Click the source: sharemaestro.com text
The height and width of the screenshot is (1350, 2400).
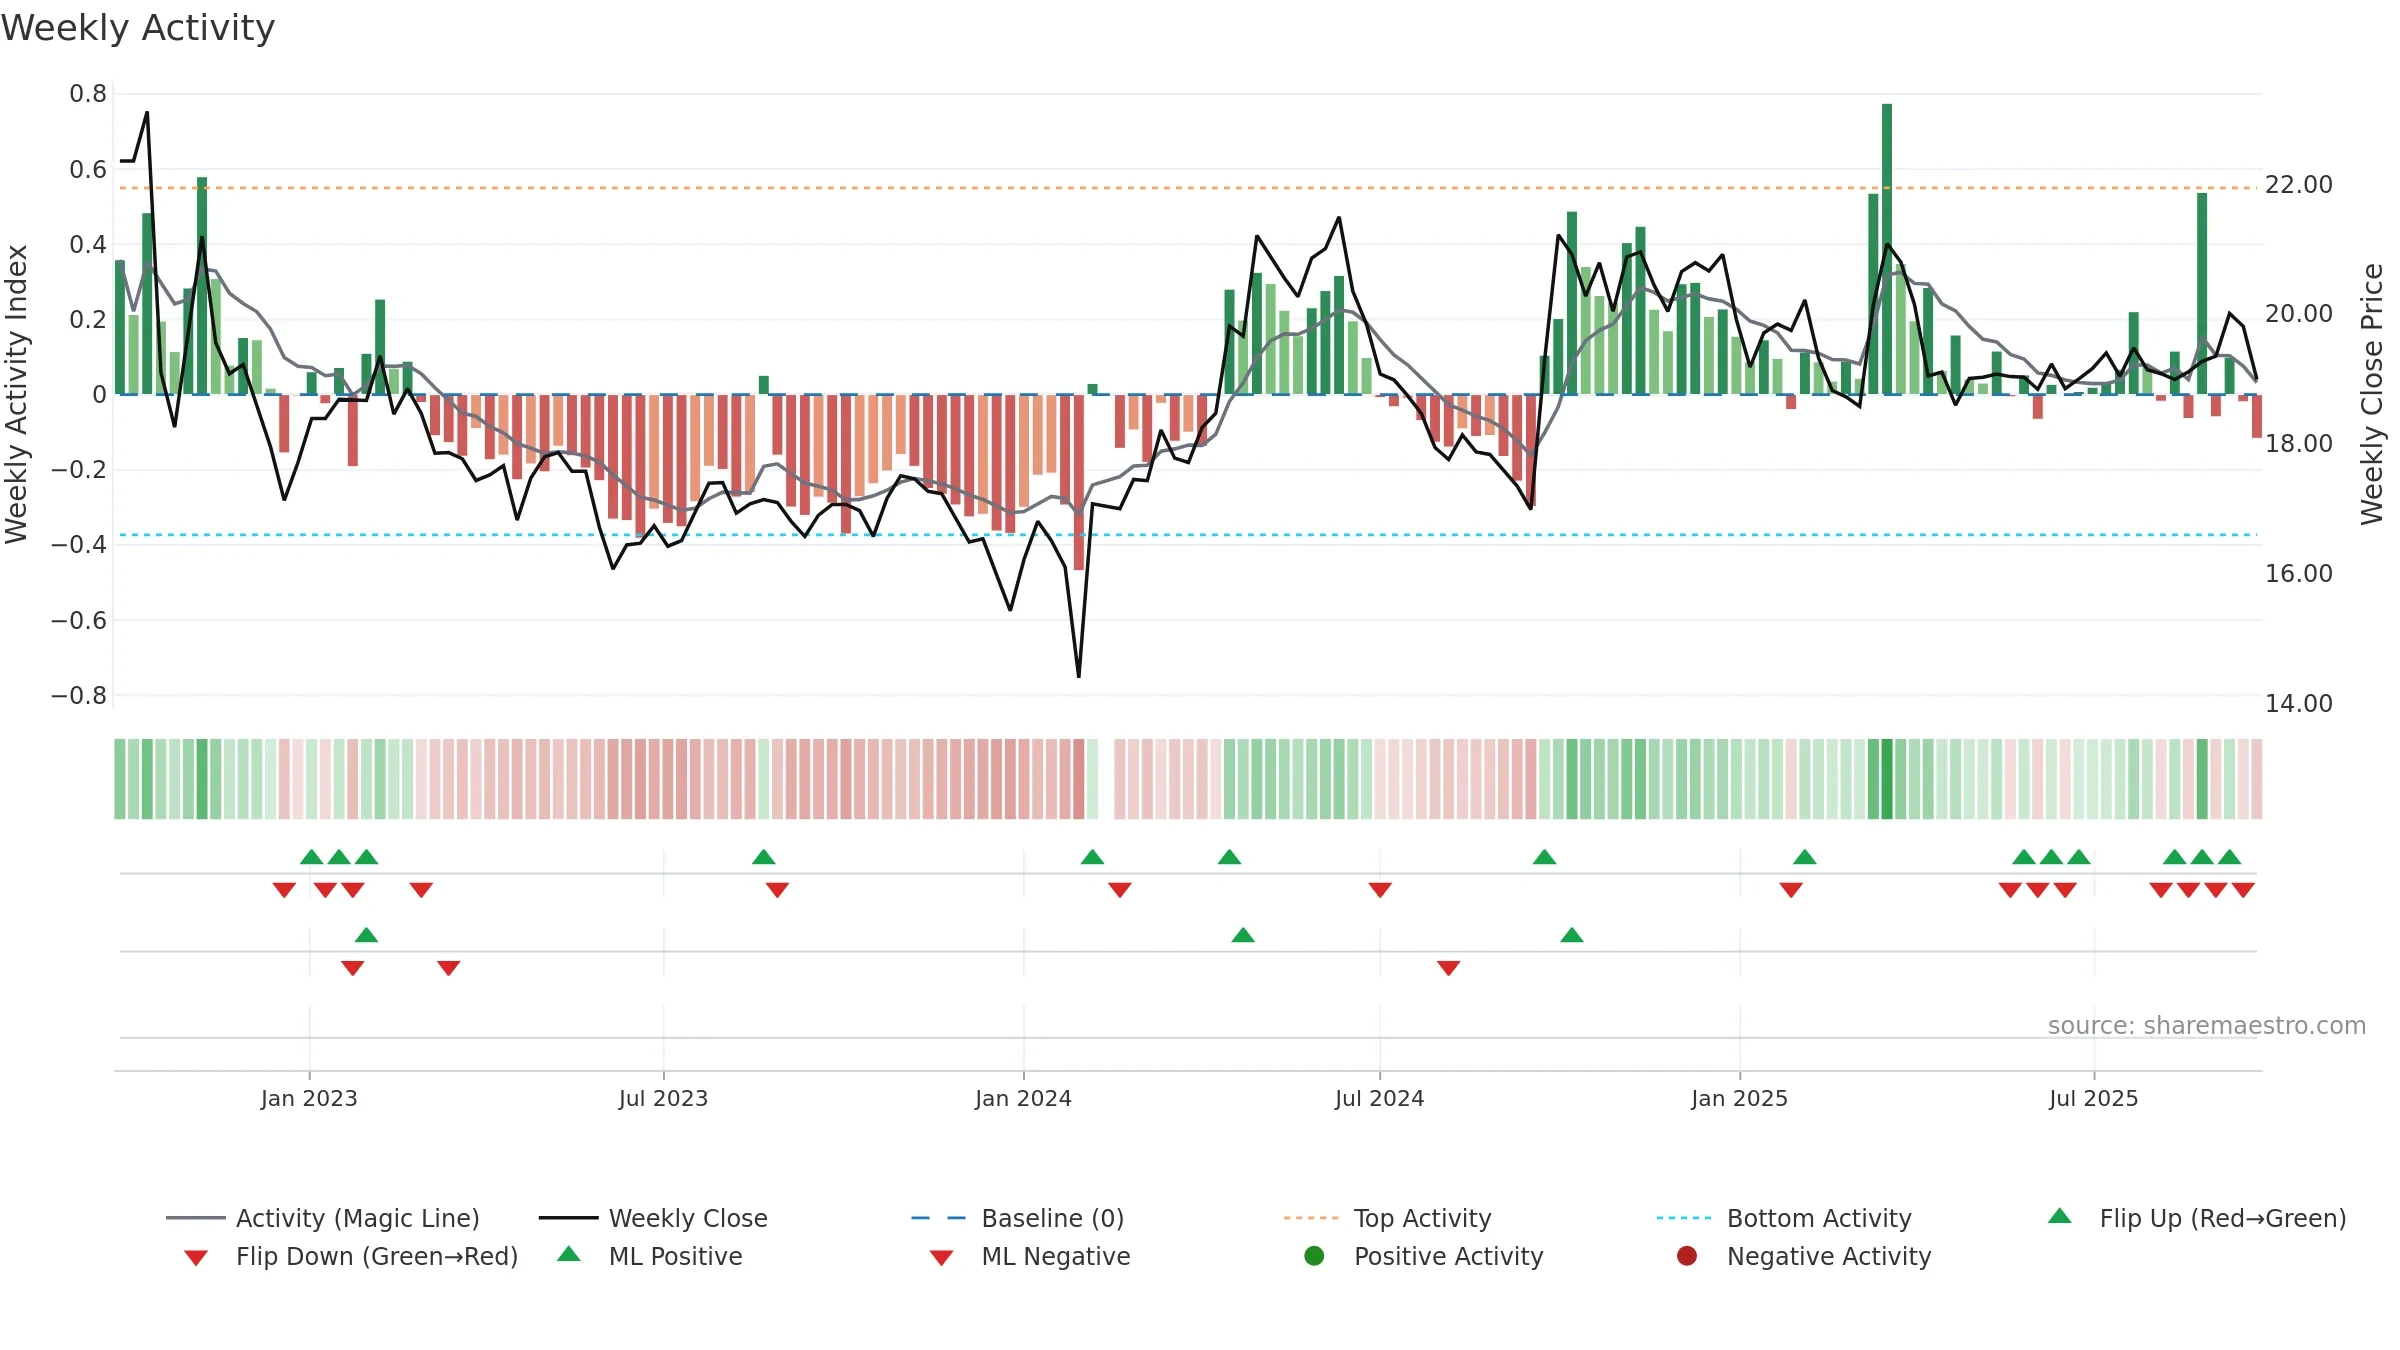[x=2206, y=1025]
